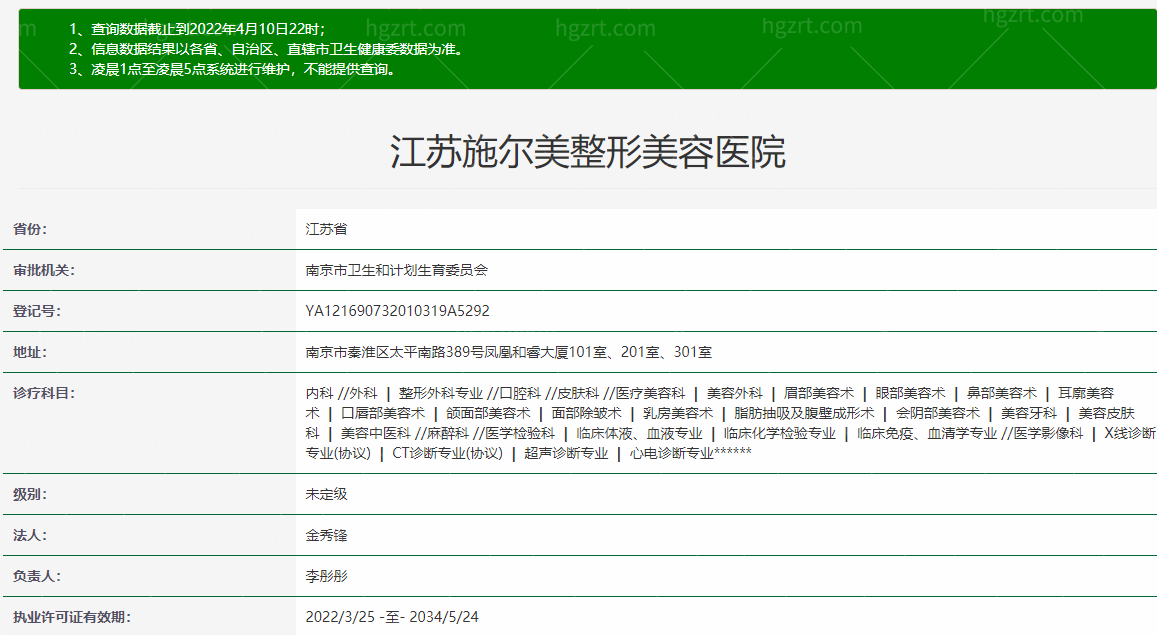Screen dimensions: 1157x635
Task: Click the hospital title 江苏施尔美整形美容医院
Action: pyautogui.click(x=587, y=152)
